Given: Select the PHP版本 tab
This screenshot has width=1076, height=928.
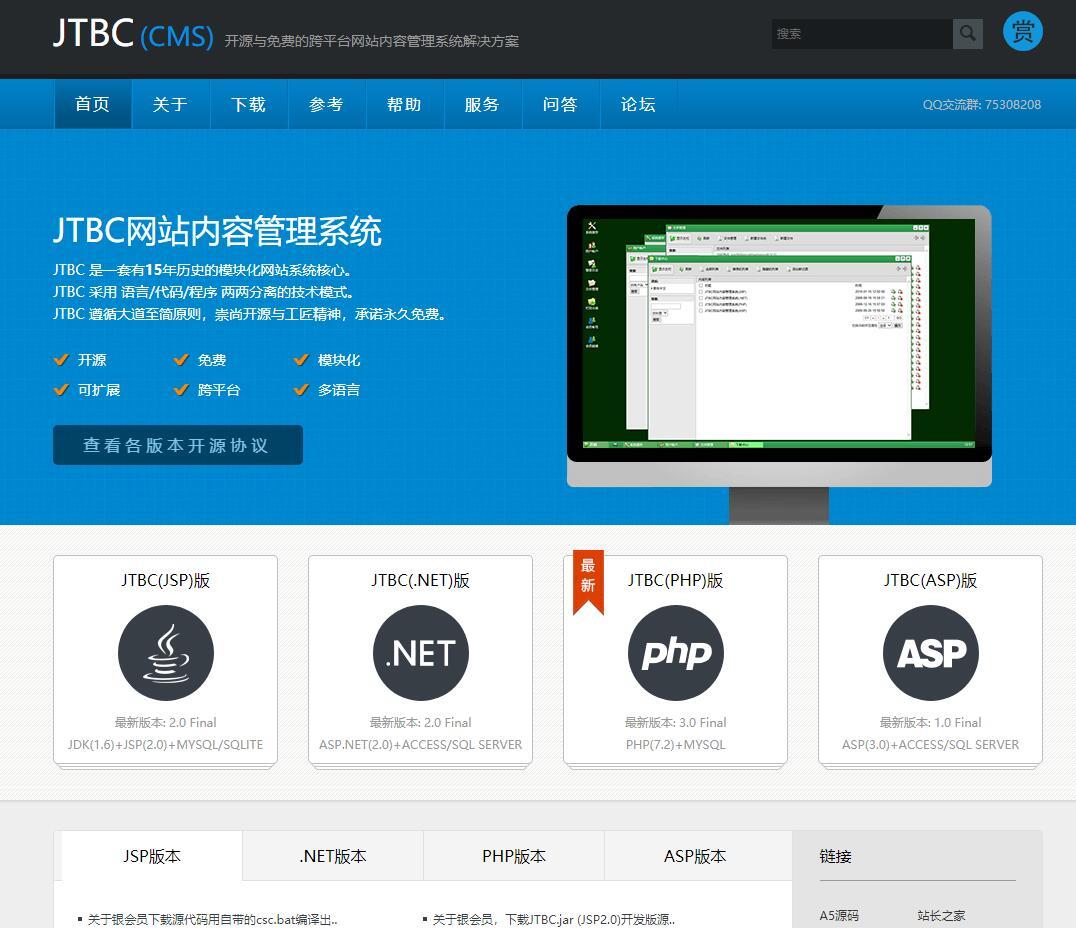Looking at the screenshot, I should point(514,856).
